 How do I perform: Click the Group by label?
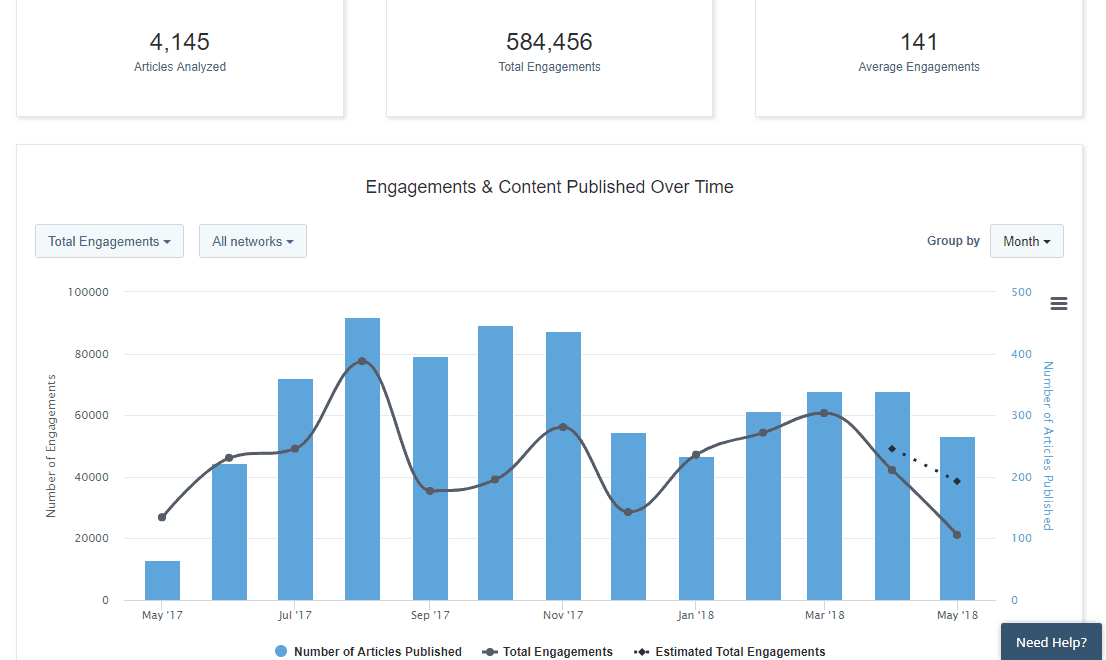(953, 241)
